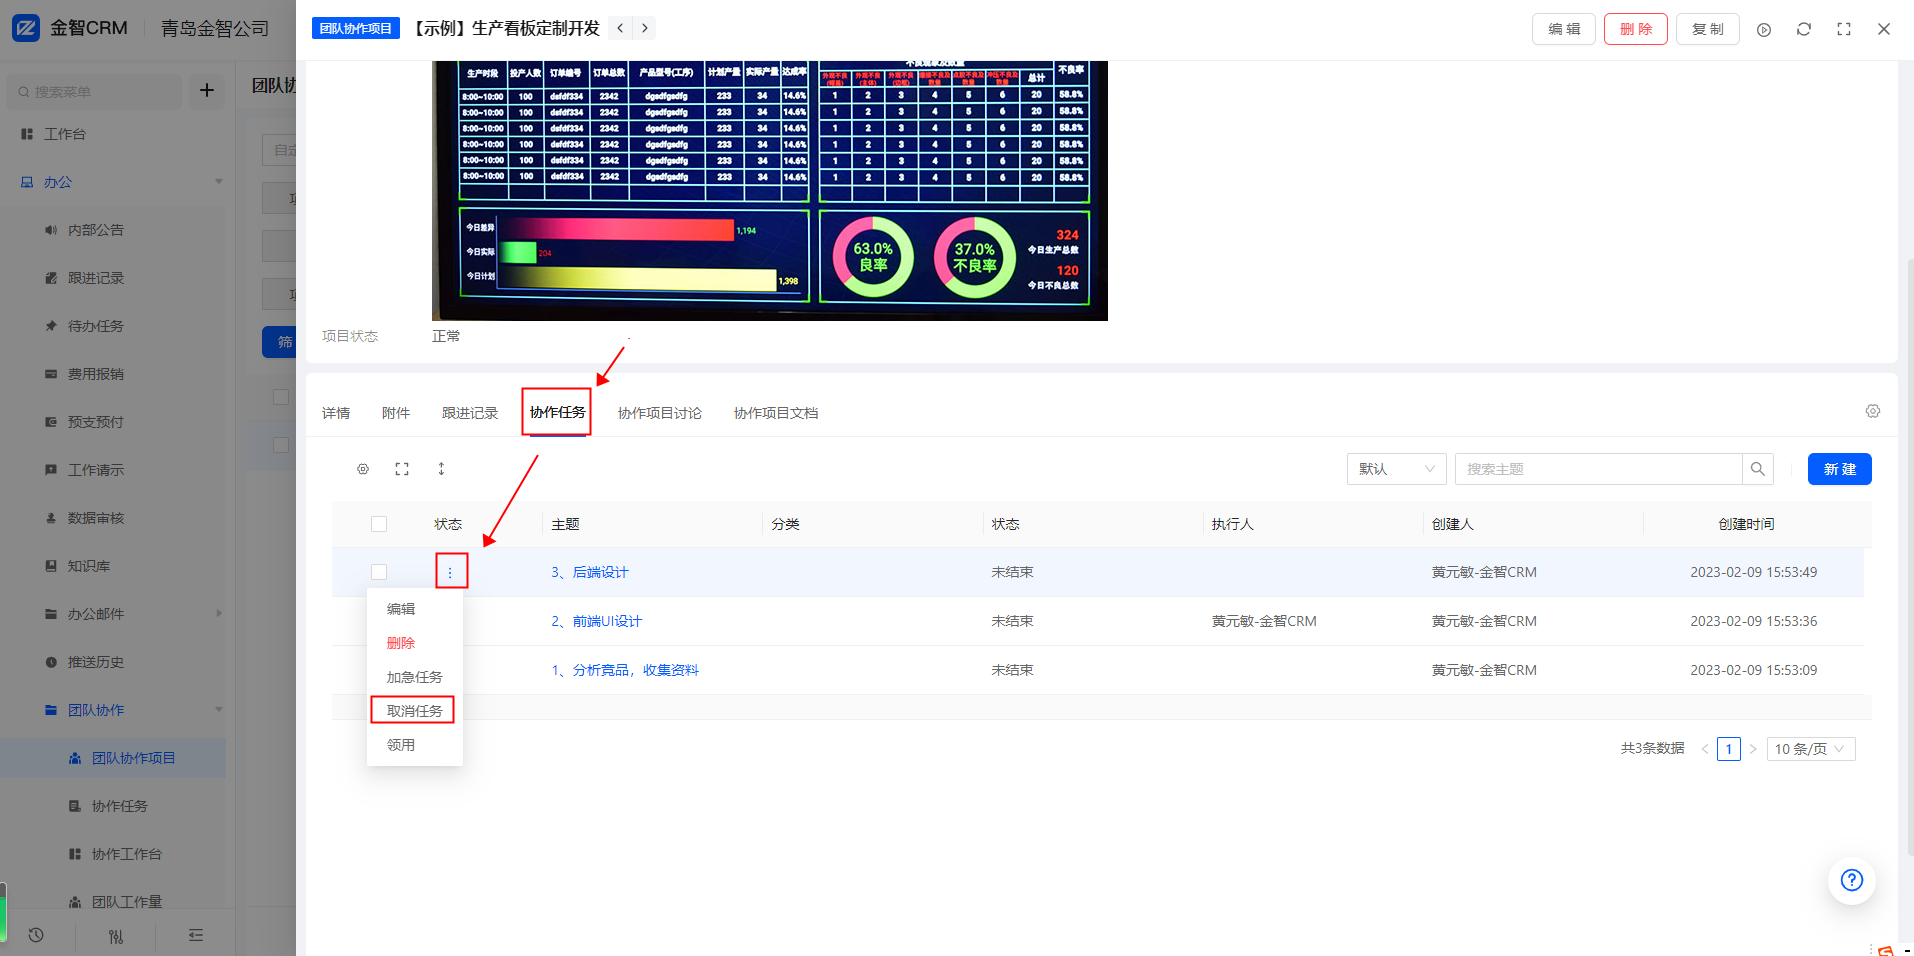
Task: Collapse the 办公 sidebar group
Action: pyautogui.click(x=218, y=182)
